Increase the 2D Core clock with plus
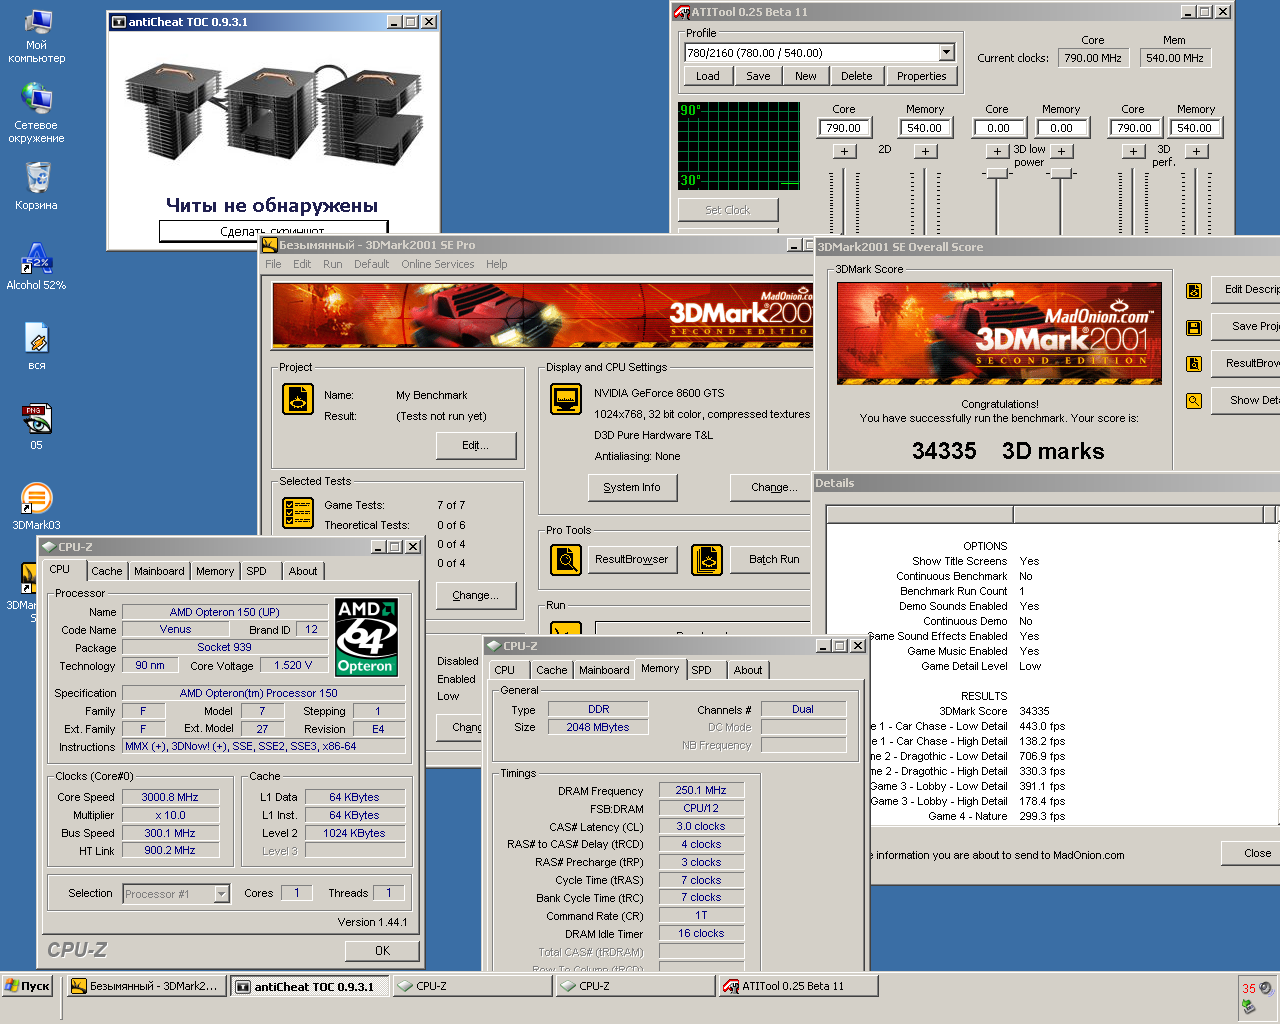The height and width of the screenshot is (1024, 1280). point(844,151)
